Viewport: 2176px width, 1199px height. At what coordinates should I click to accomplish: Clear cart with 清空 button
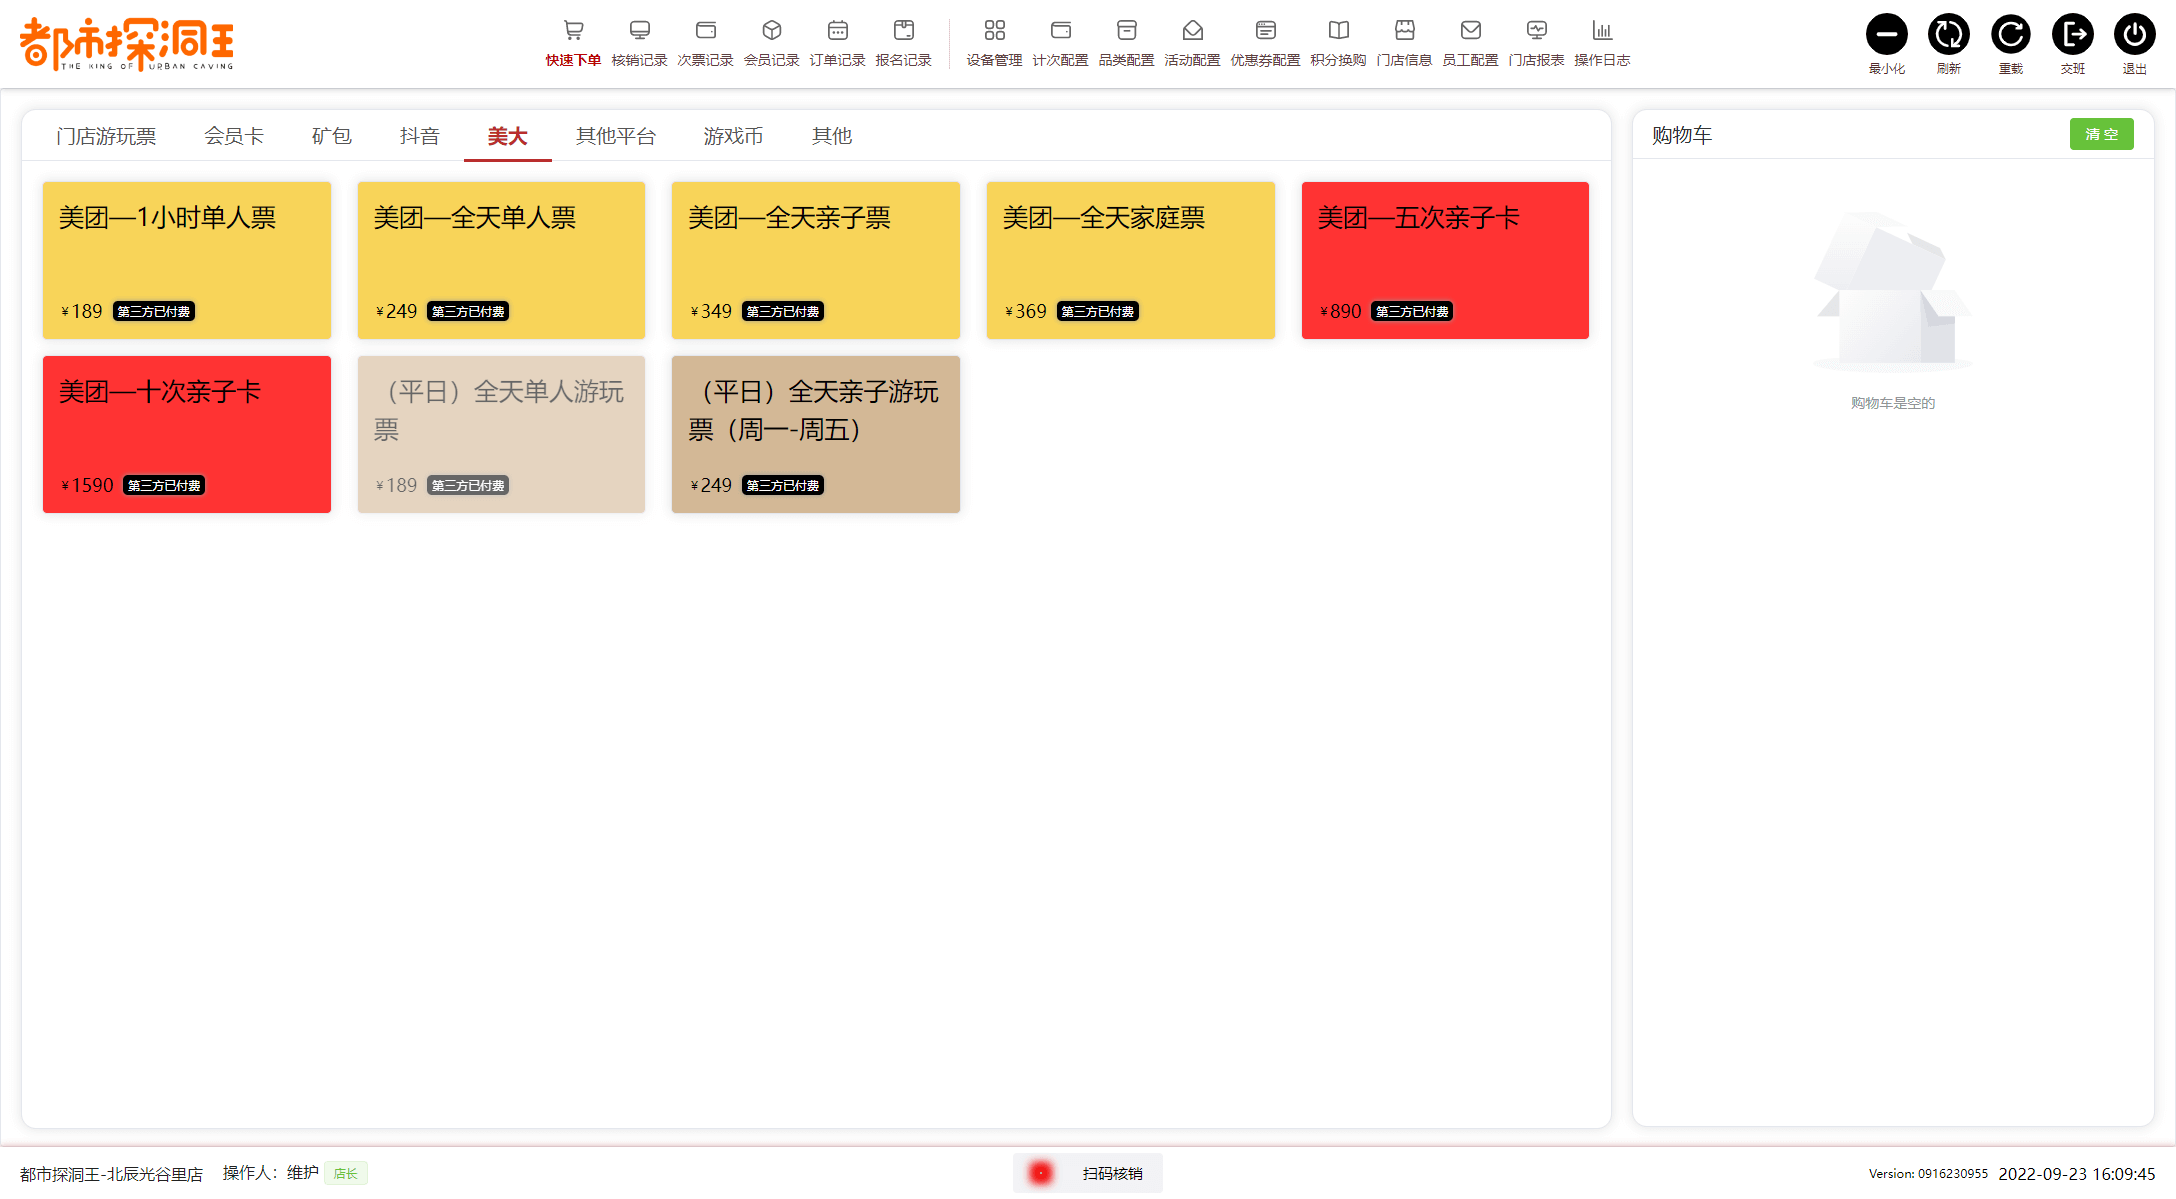point(2101,134)
